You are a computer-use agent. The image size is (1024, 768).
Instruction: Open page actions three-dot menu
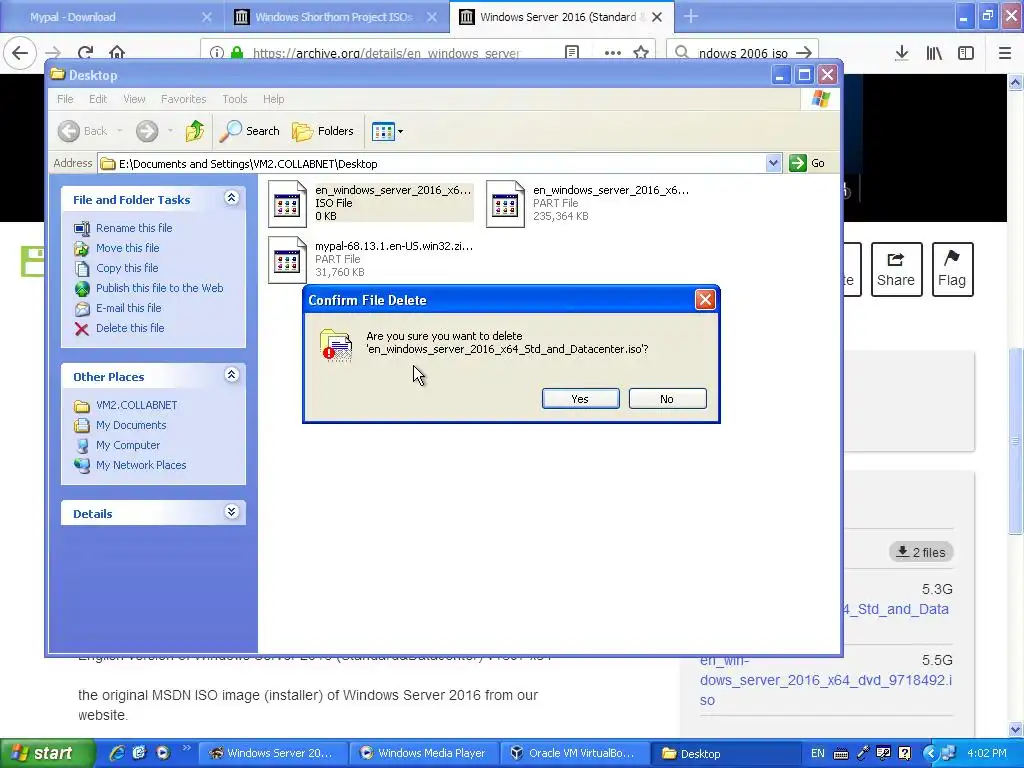coord(613,52)
